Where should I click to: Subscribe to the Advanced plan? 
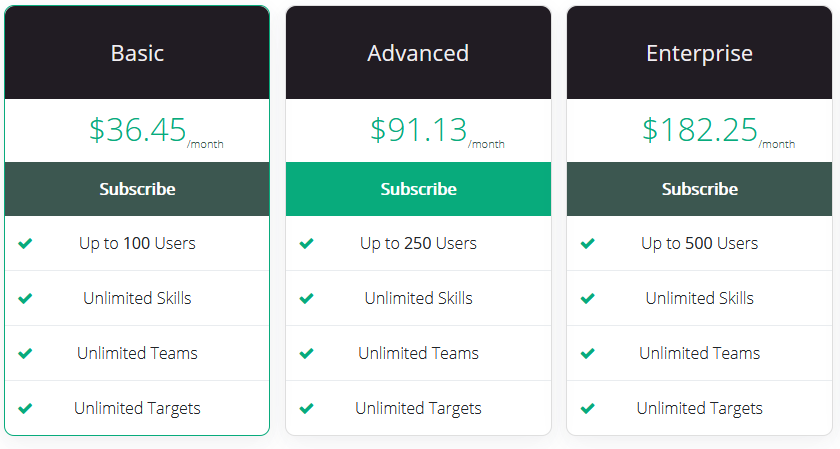[x=418, y=189]
